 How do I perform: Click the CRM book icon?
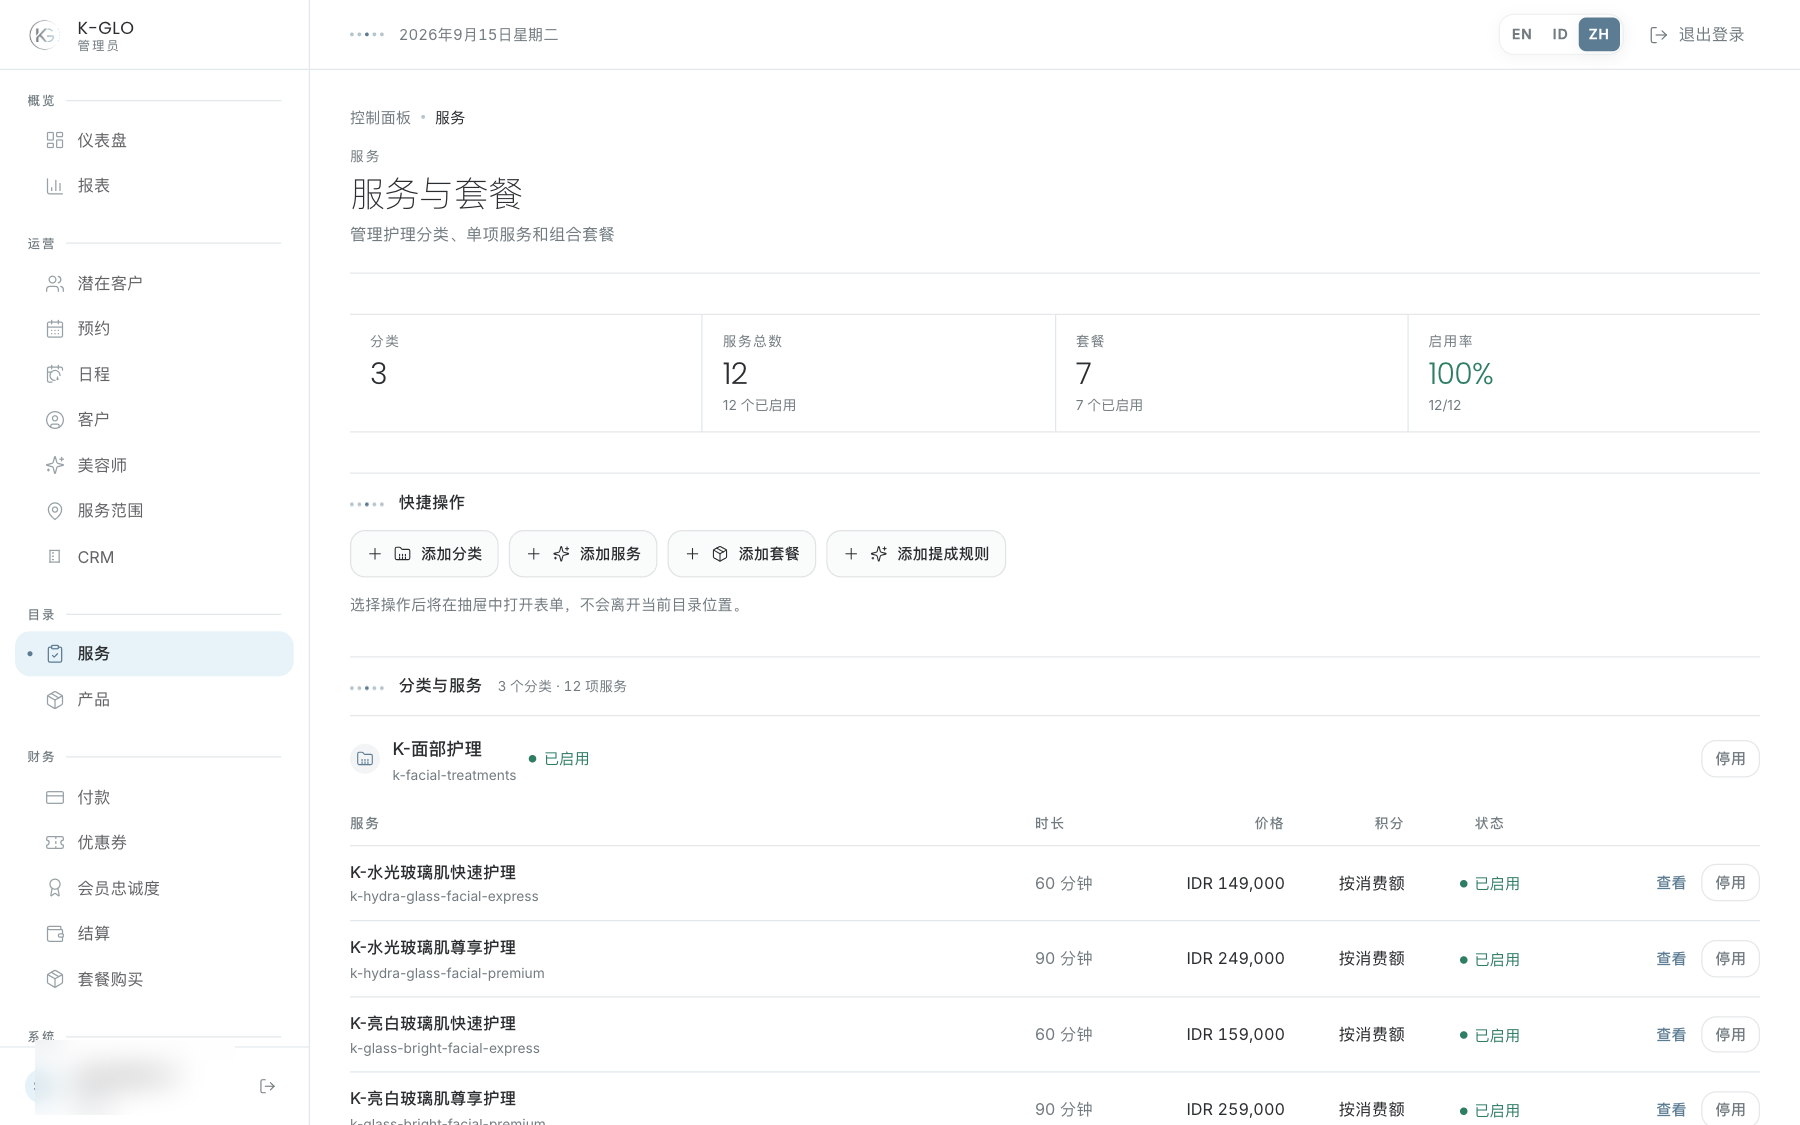click(x=55, y=557)
